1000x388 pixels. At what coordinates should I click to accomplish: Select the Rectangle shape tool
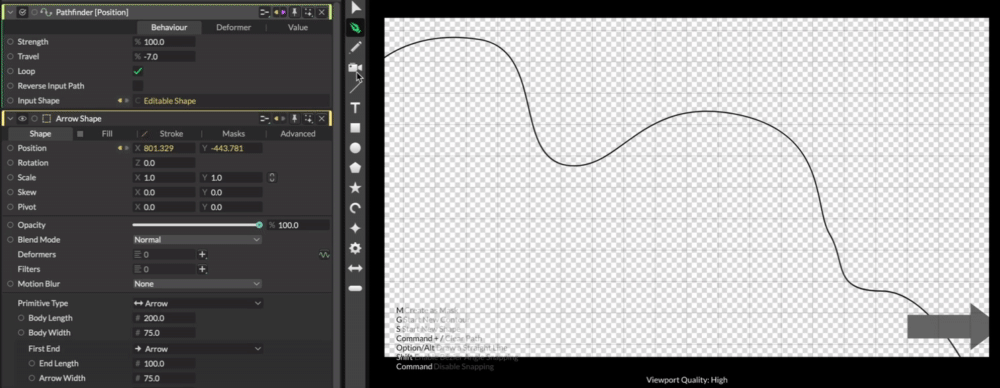click(355, 128)
